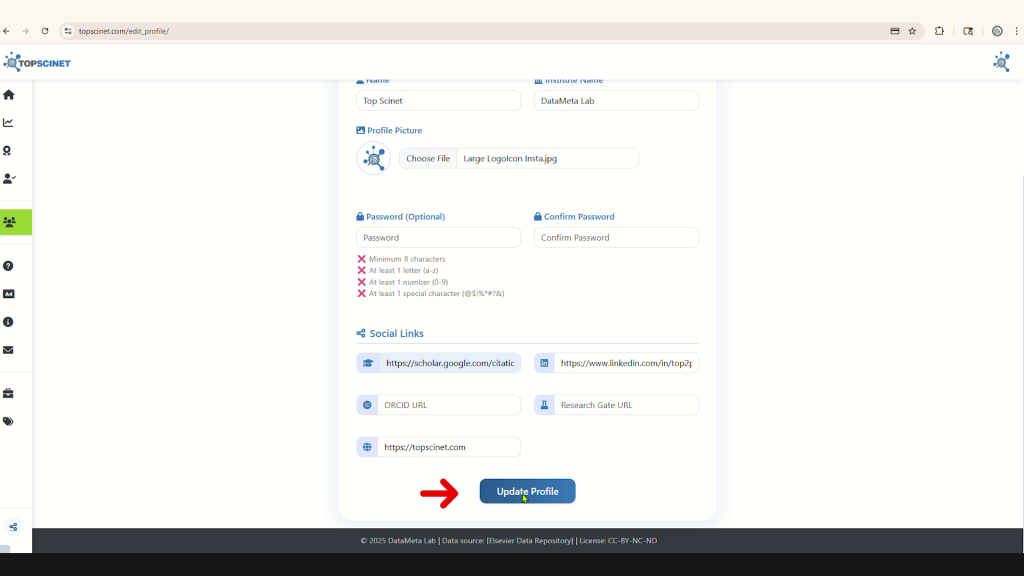Click the Choose File button
Image resolution: width=1024 pixels, height=576 pixels.
coord(428,158)
